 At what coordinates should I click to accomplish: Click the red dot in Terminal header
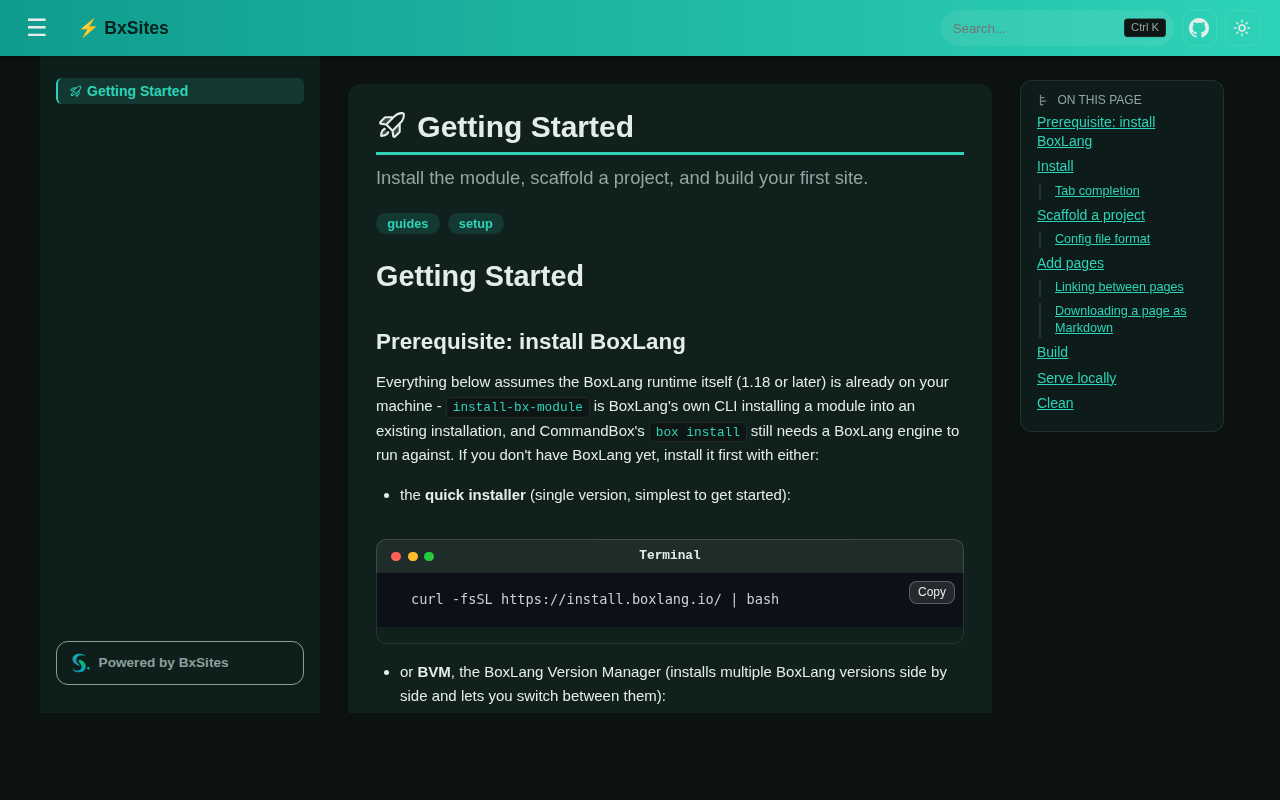396,556
